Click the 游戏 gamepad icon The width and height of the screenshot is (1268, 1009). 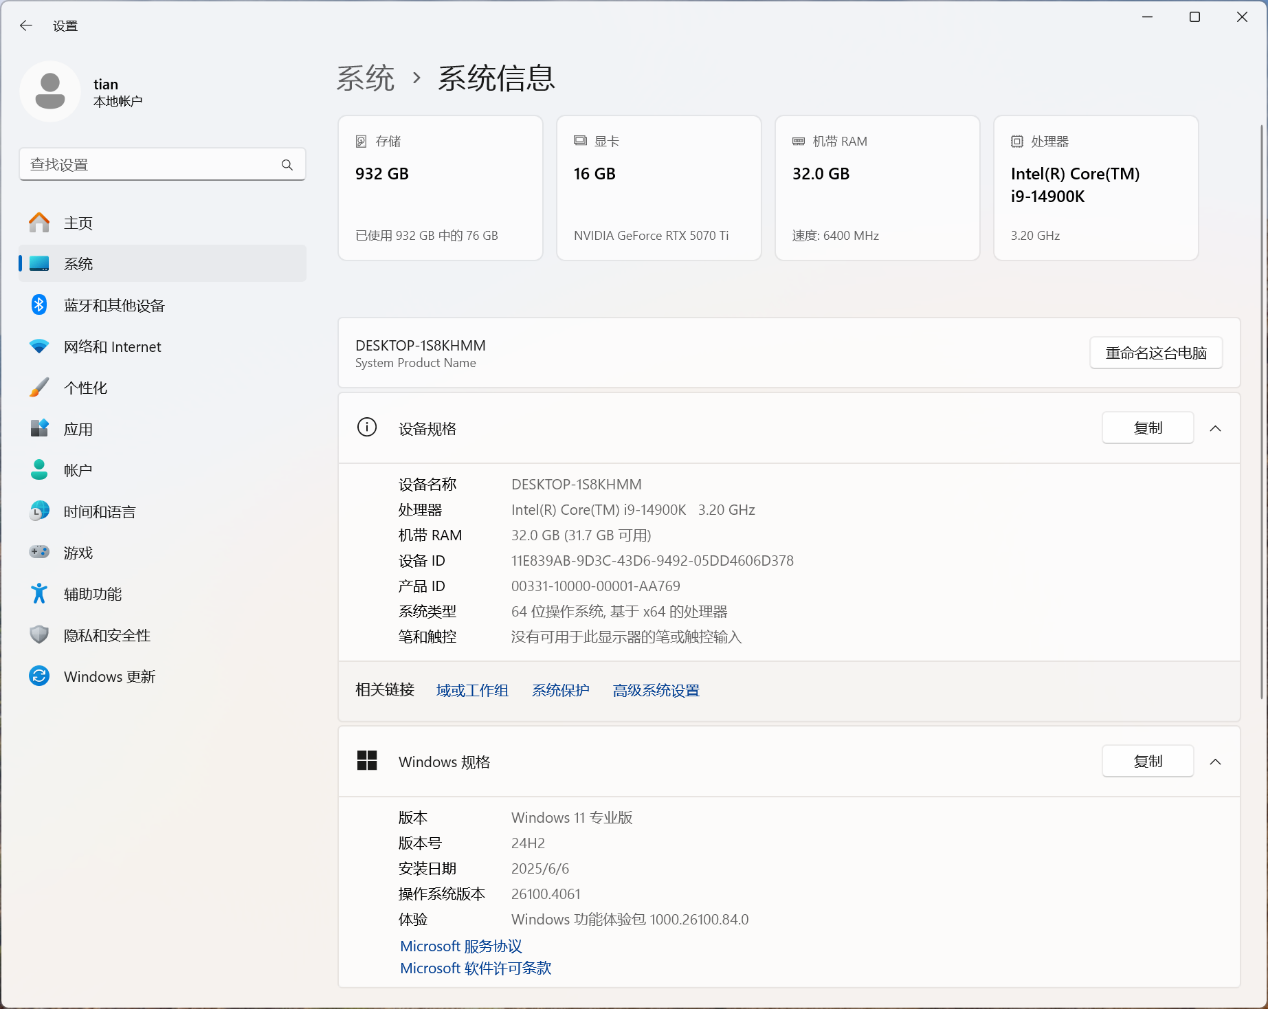[39, 552]
